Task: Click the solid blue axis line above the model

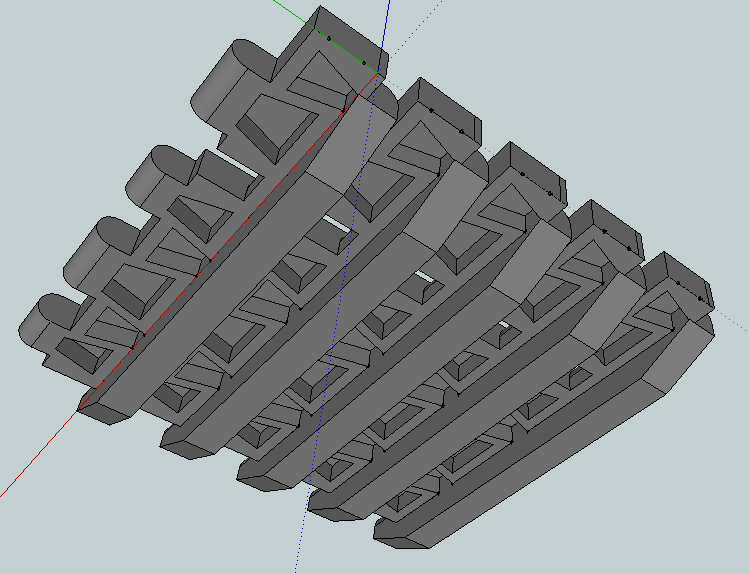Action: [388, 25]
